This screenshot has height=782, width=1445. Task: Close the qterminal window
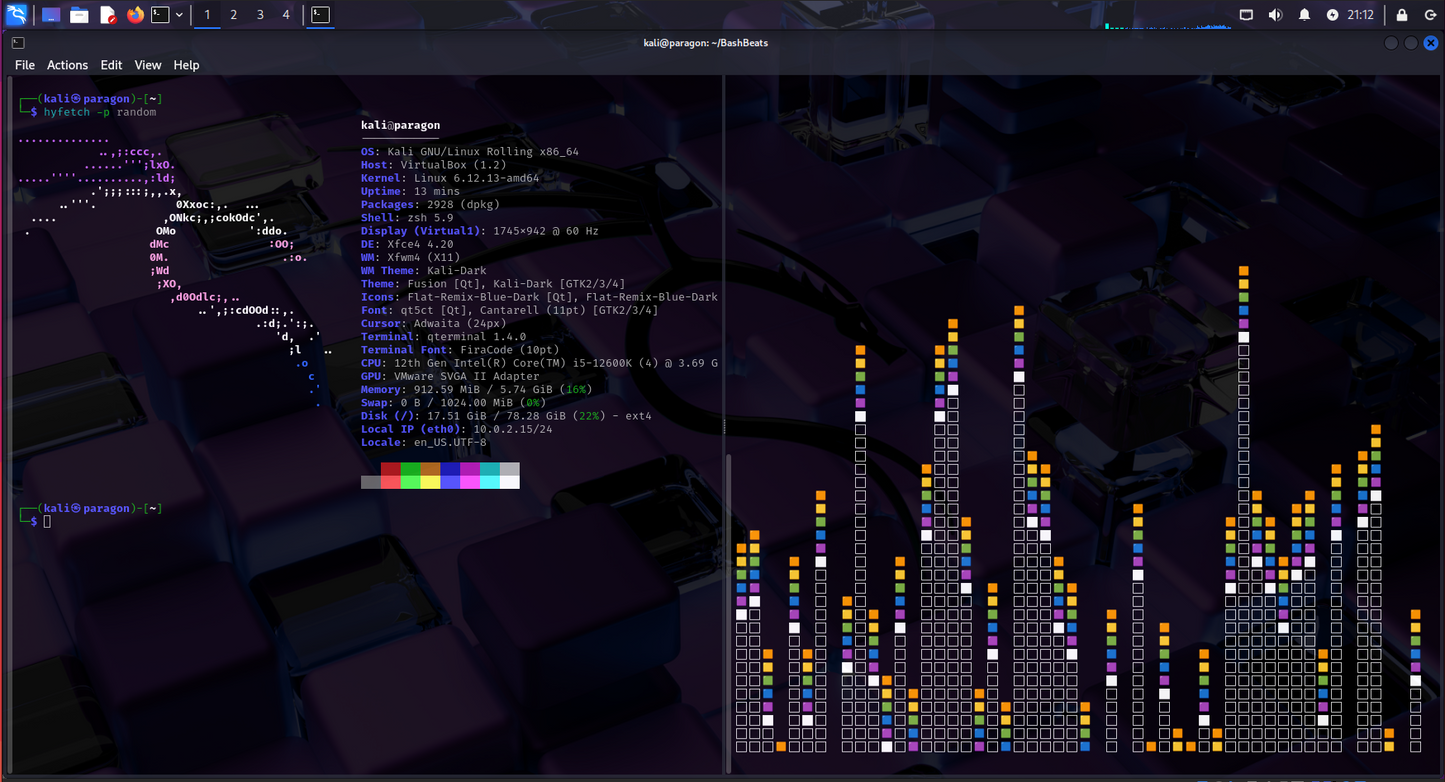1431,43
